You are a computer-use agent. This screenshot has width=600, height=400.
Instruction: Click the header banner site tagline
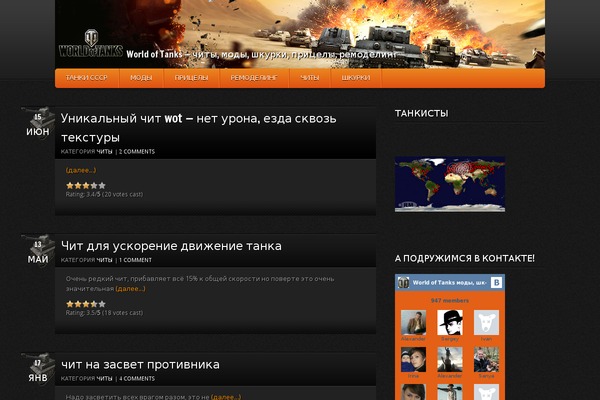[262, 54]
